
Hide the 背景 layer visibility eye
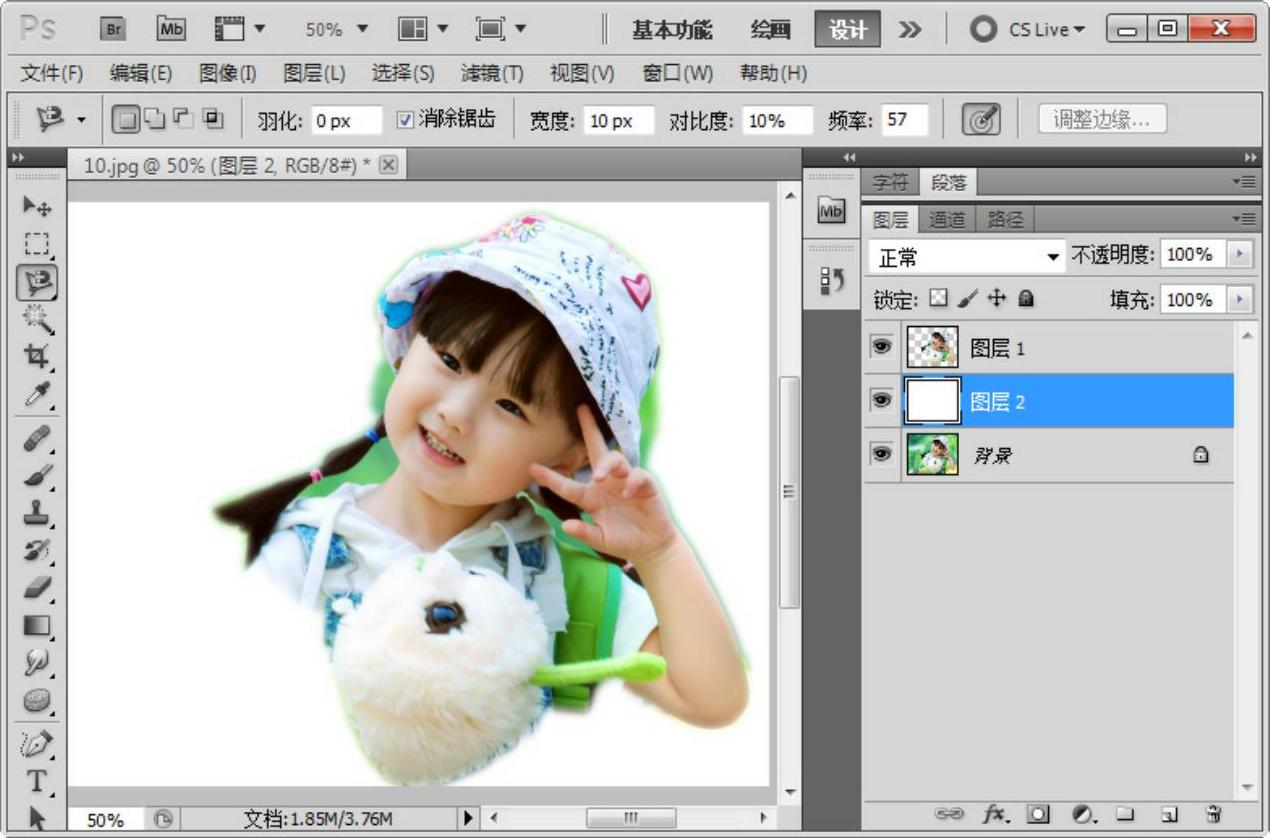881,454
